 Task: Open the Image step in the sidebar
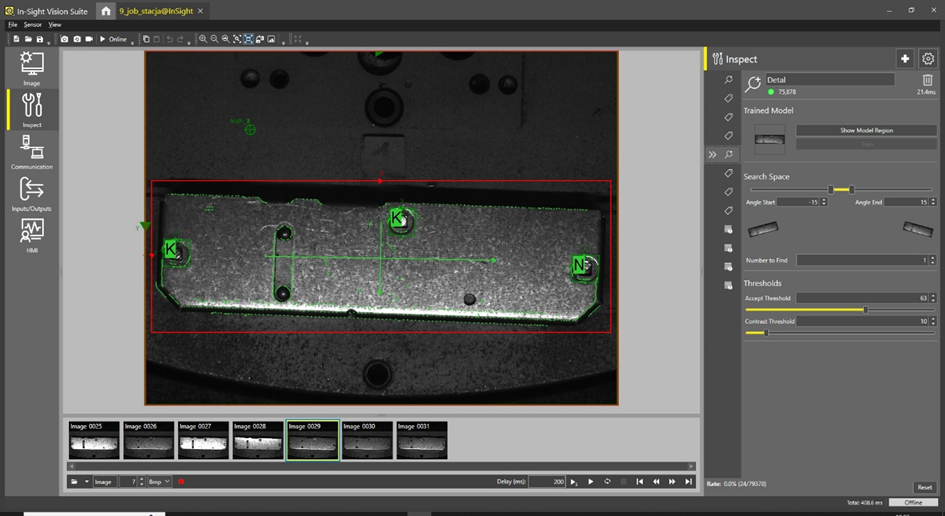pyautogui.click(x=32, y=68)
